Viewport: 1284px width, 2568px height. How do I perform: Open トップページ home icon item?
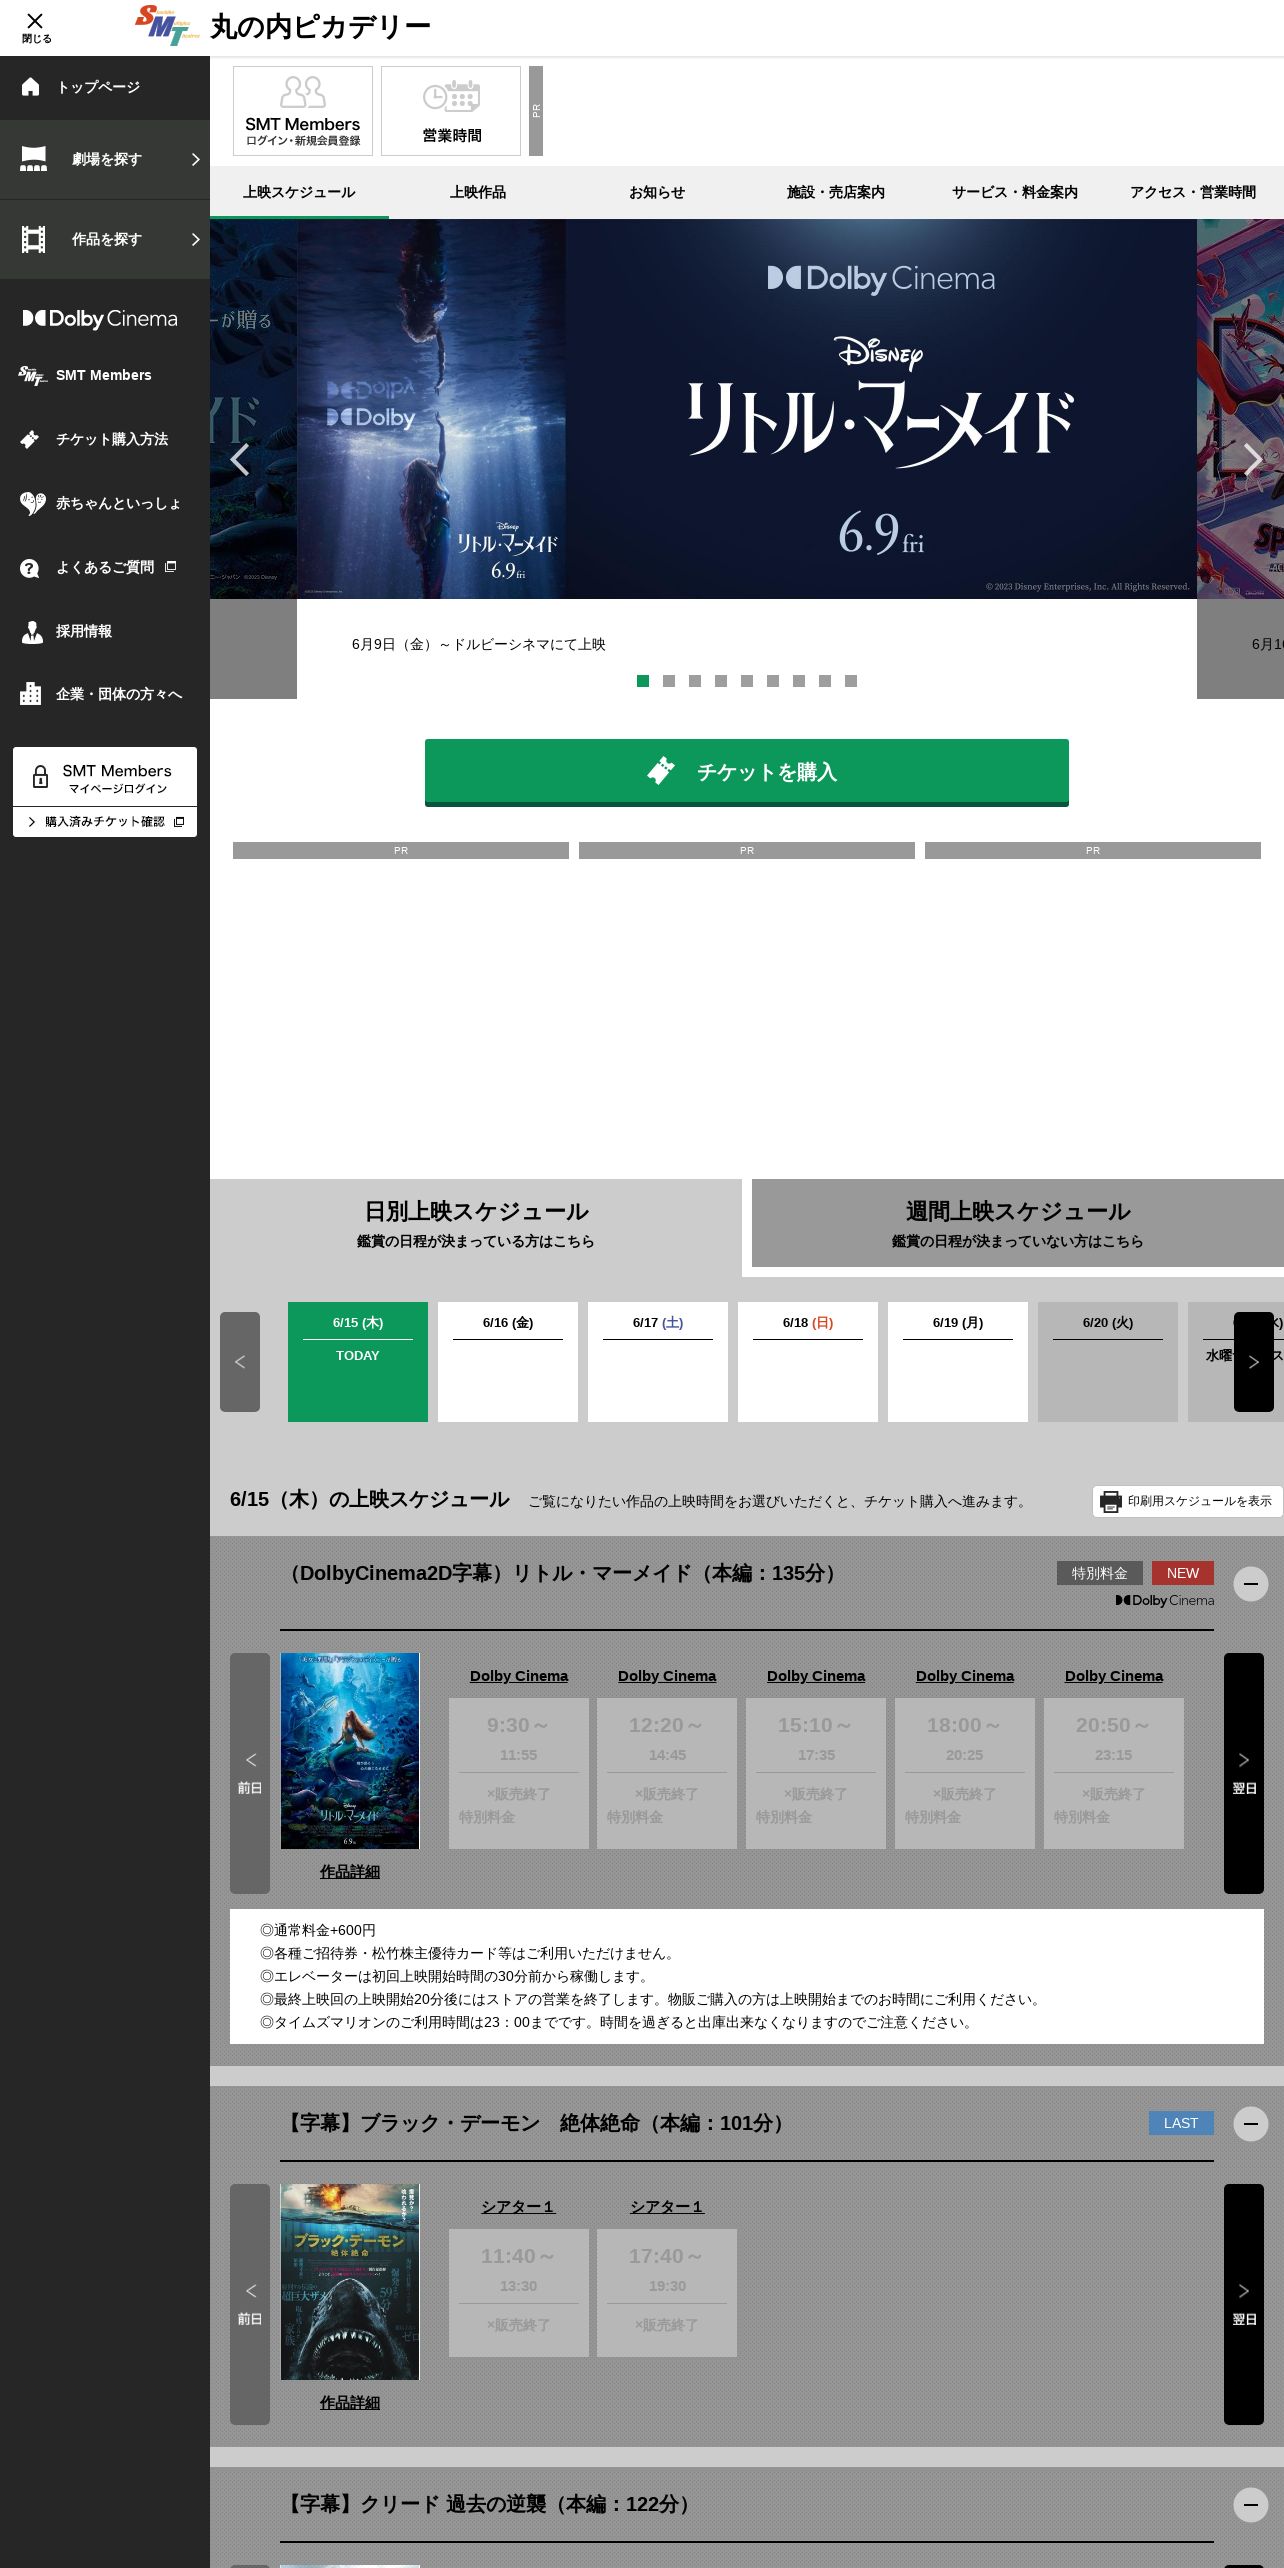105,87
